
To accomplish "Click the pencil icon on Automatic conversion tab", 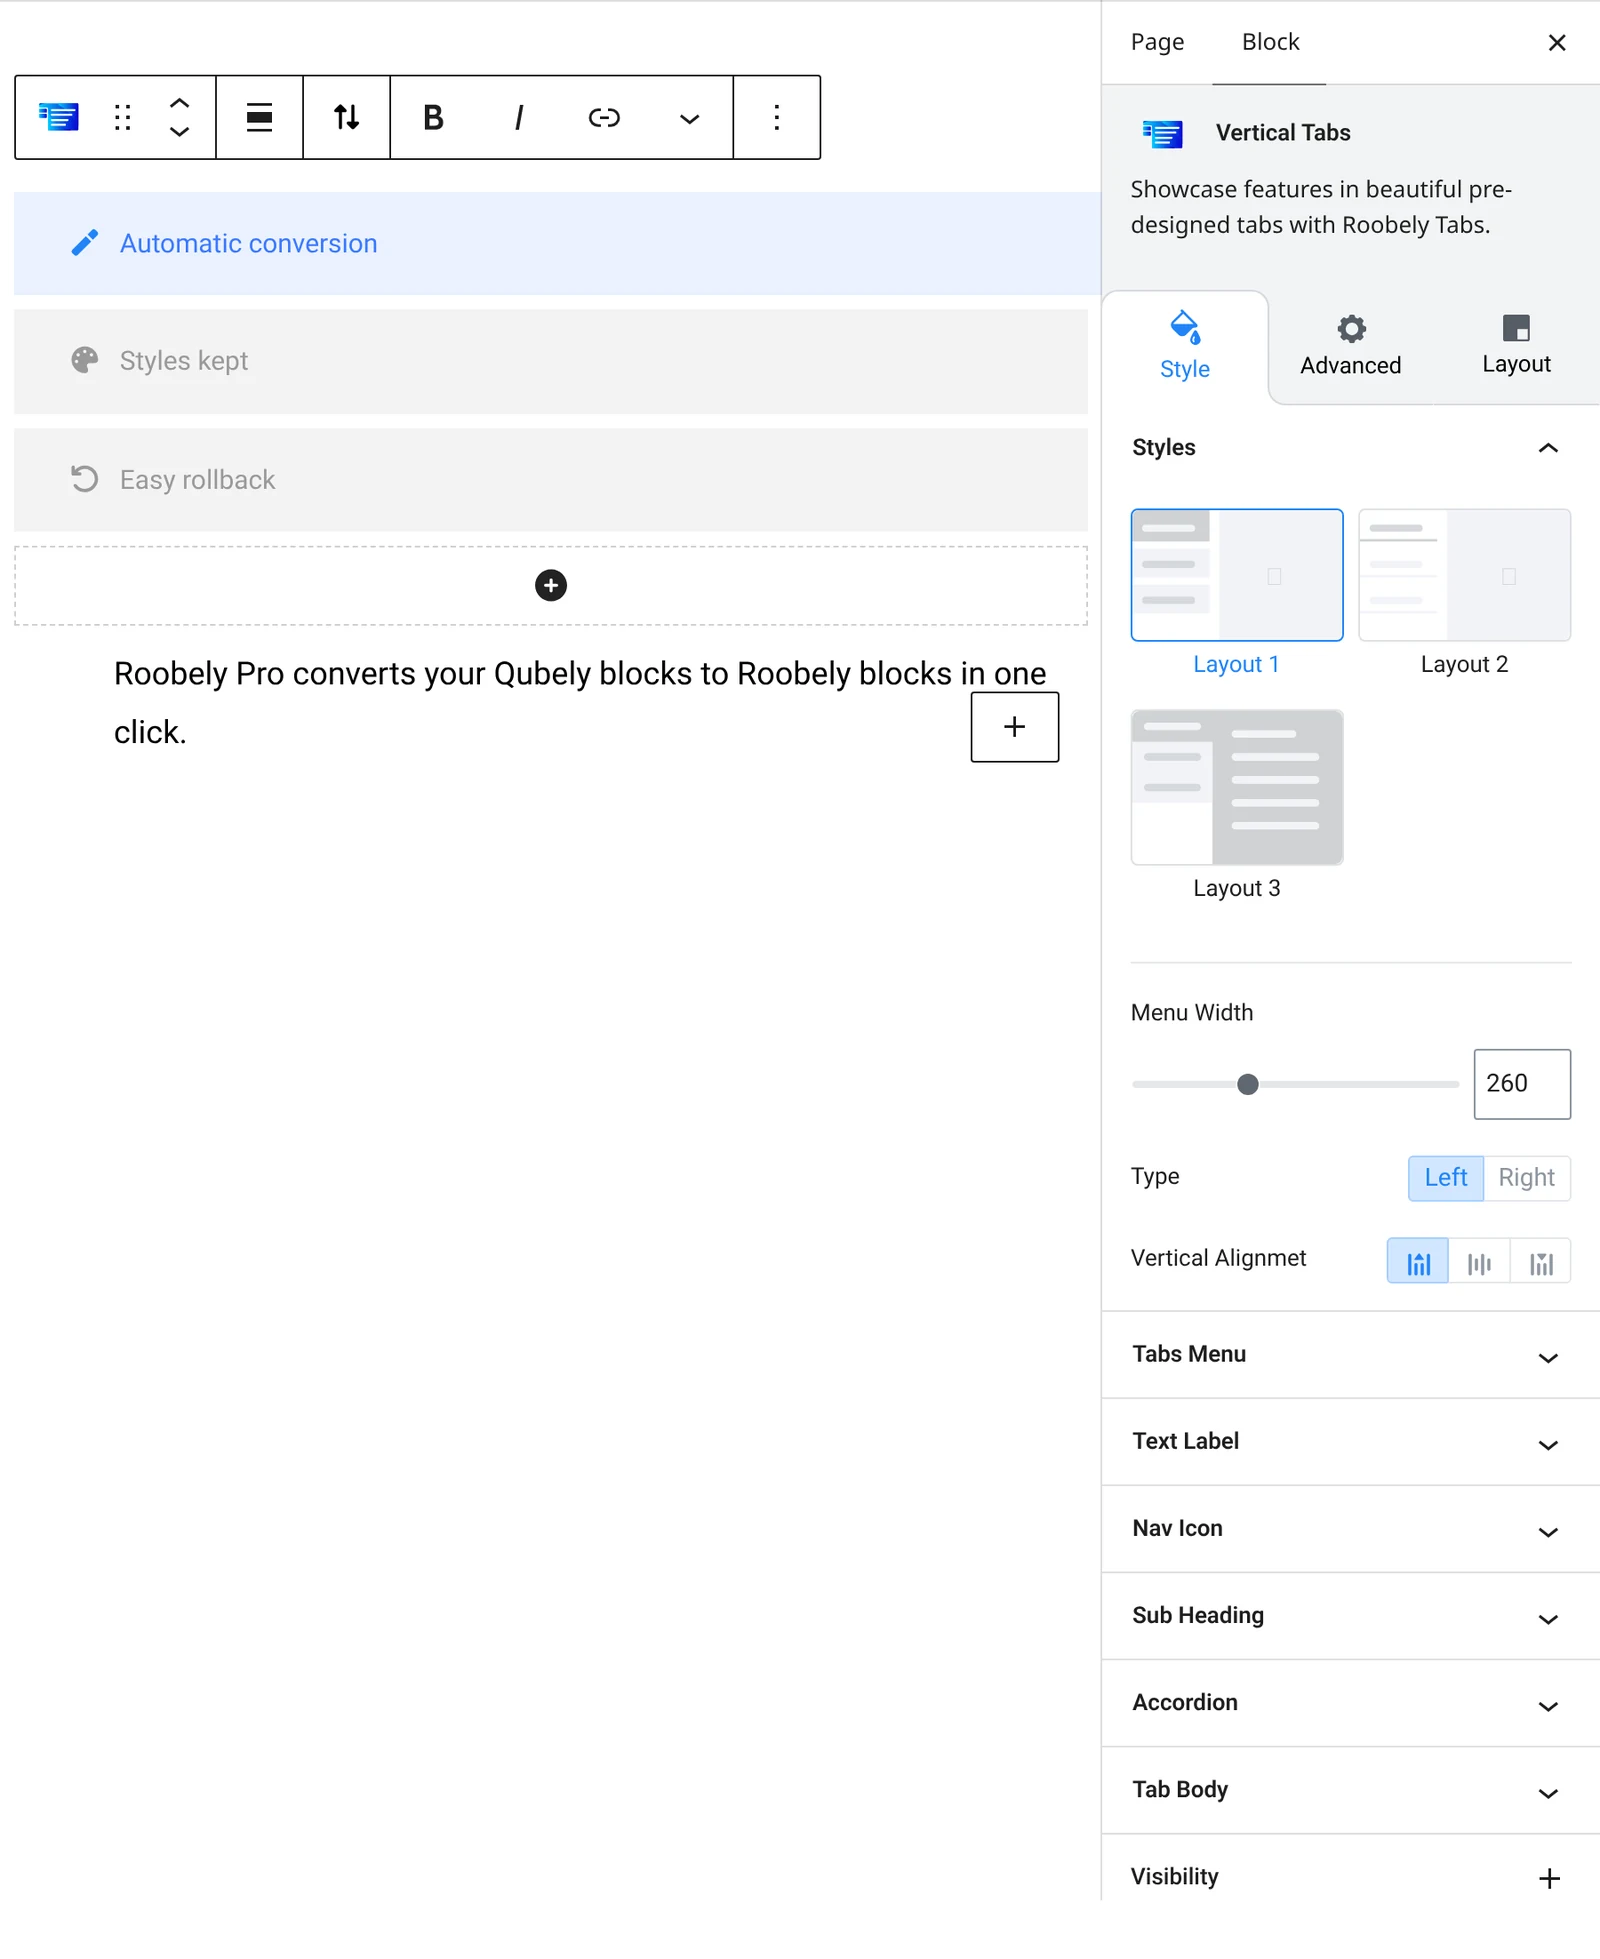I will pyautogui.click(x=85, y=243).
